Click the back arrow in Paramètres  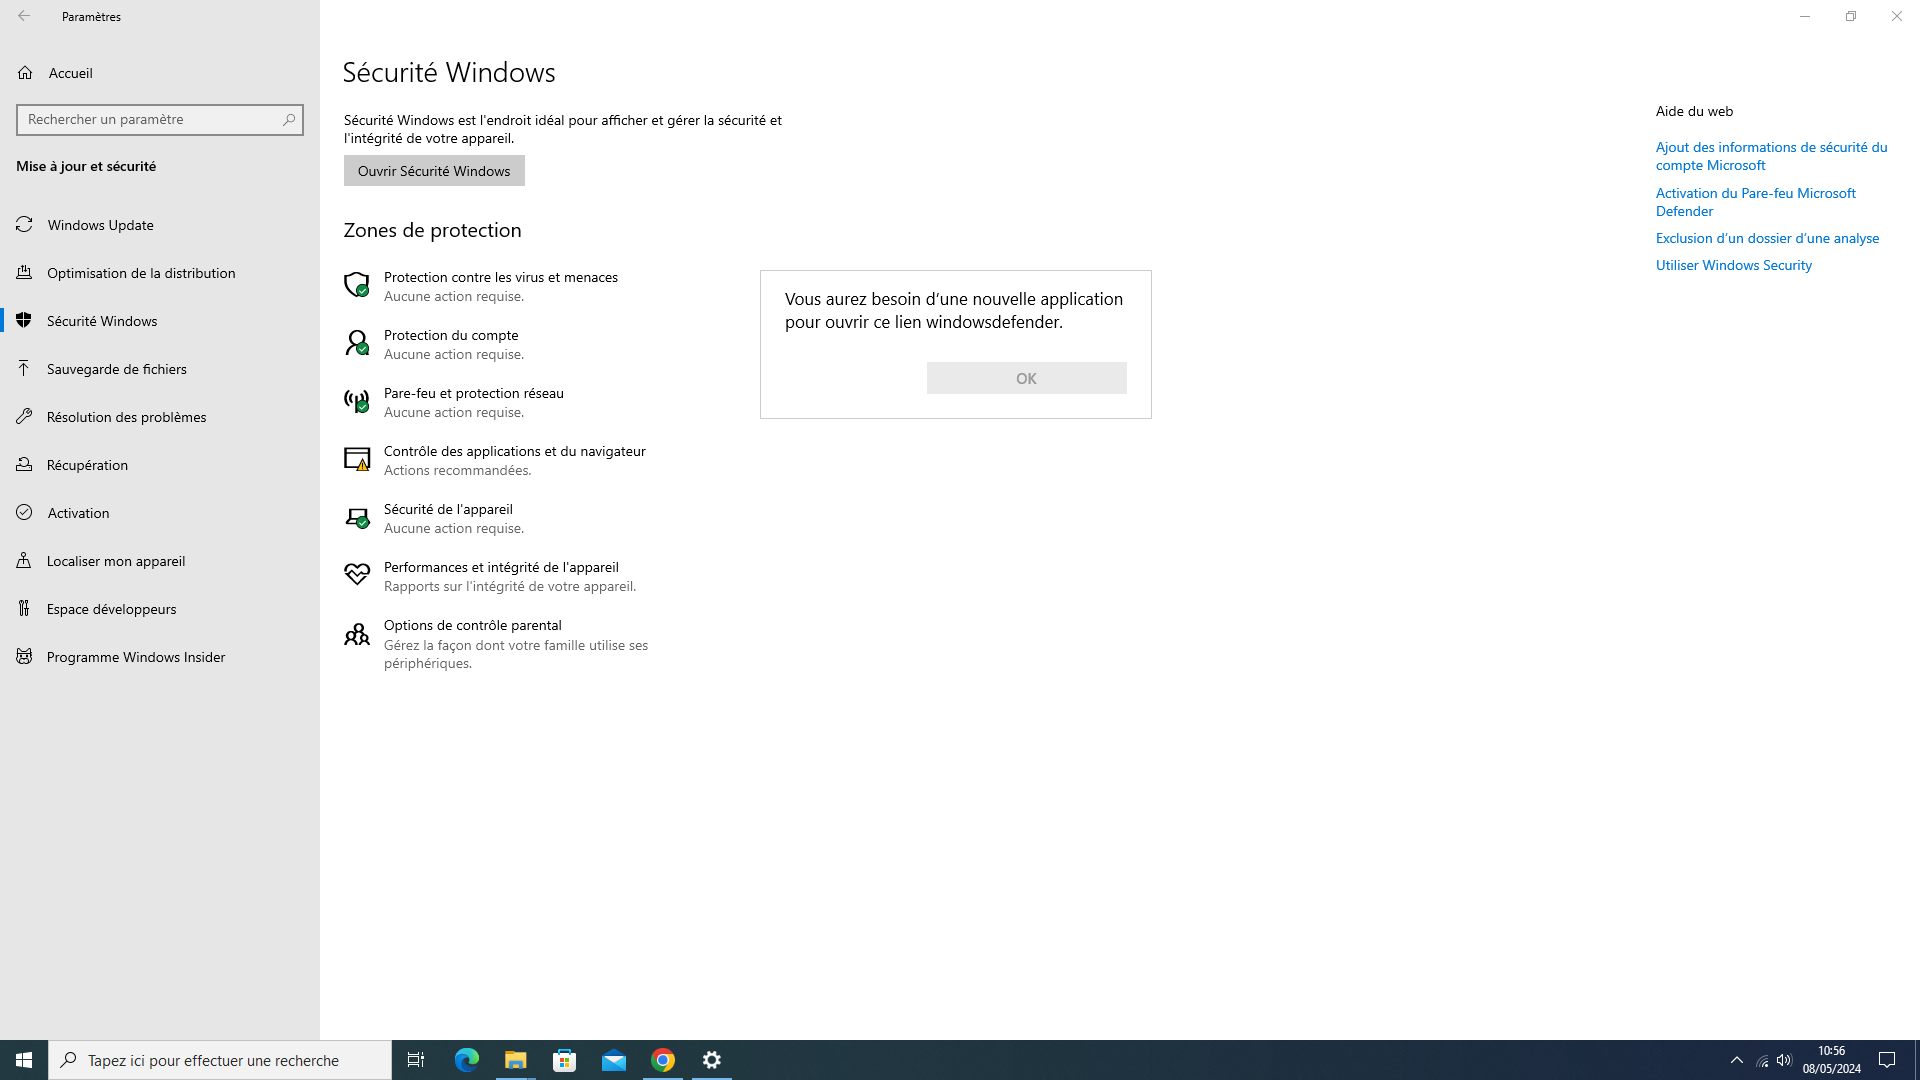click(24, 16)
